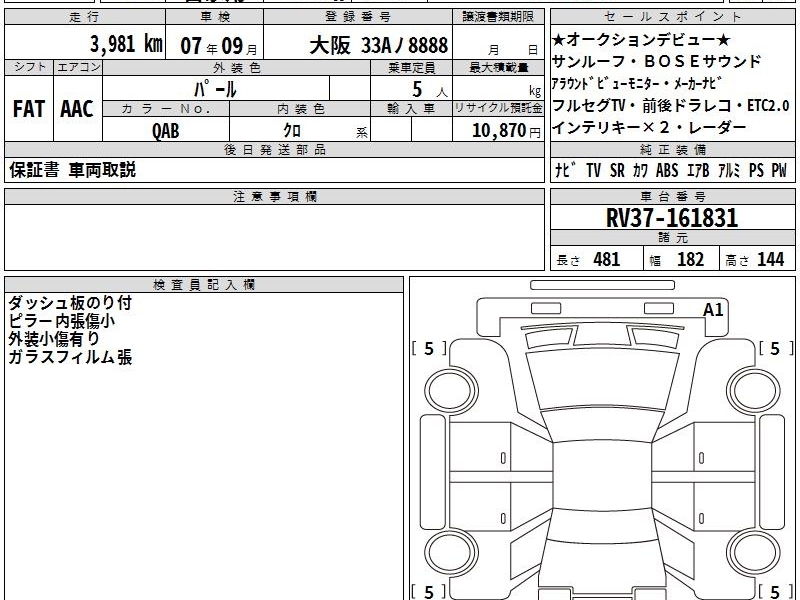Click the 外装色 header cell
Viewport: 800px width, 600px height.
pos(236,68)
